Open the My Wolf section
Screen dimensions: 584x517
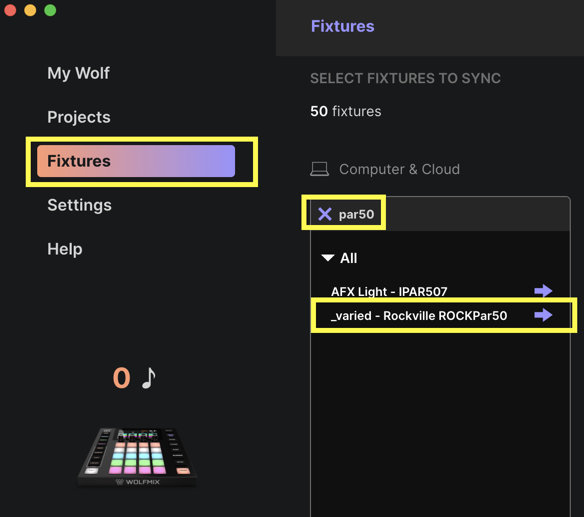point(78,73)
